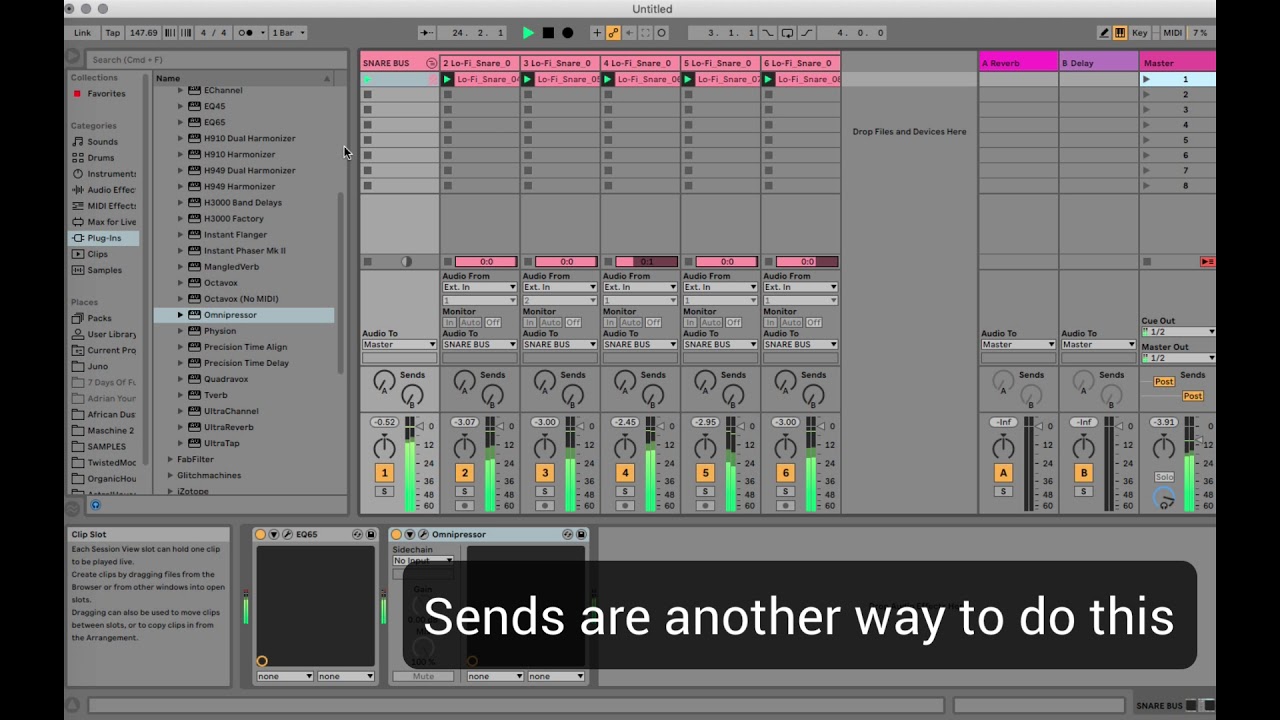1280x720 pixels.
Task: Turn off Omnipressor device activator
Action: (396, 535)
